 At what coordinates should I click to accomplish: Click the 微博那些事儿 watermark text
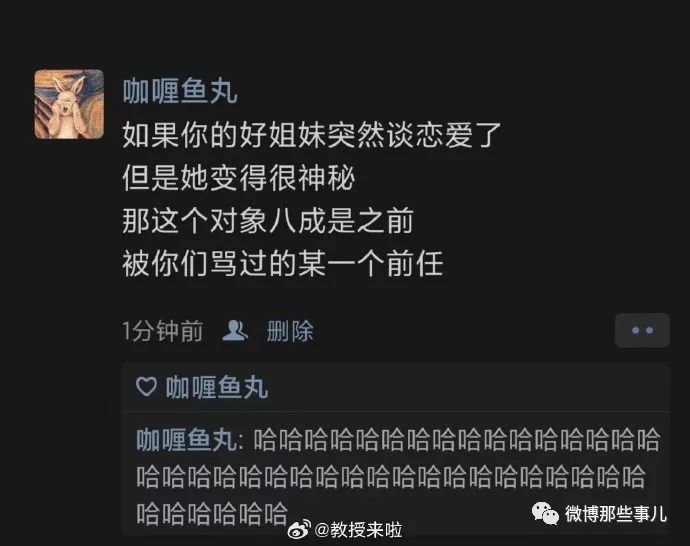click(616, 513)
